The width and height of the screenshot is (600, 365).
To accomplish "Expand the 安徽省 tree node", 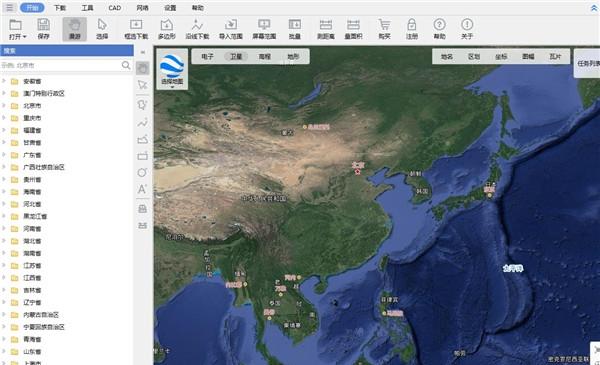I will click(x=4, y=81).
